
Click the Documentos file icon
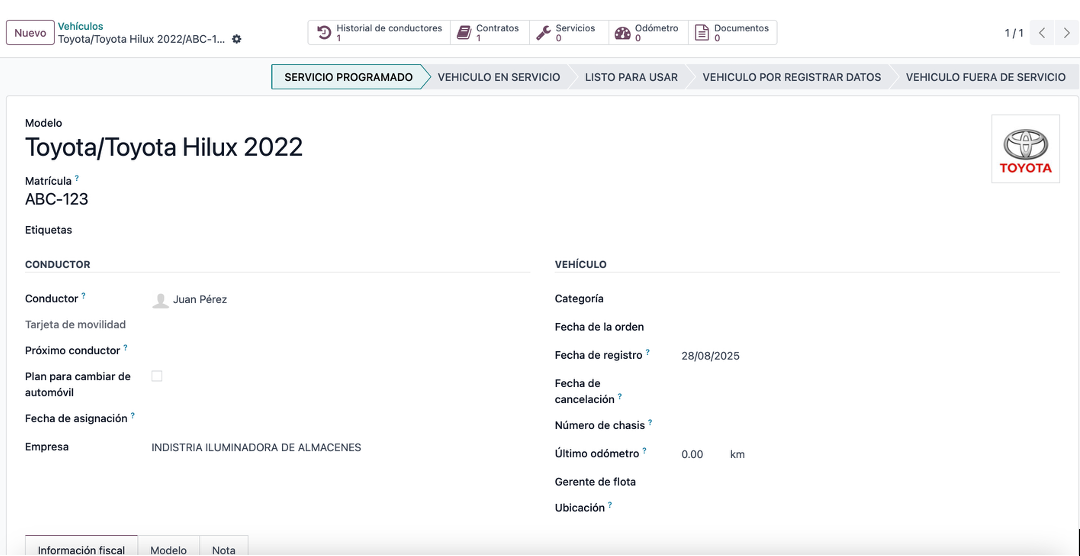click(701, 33)
